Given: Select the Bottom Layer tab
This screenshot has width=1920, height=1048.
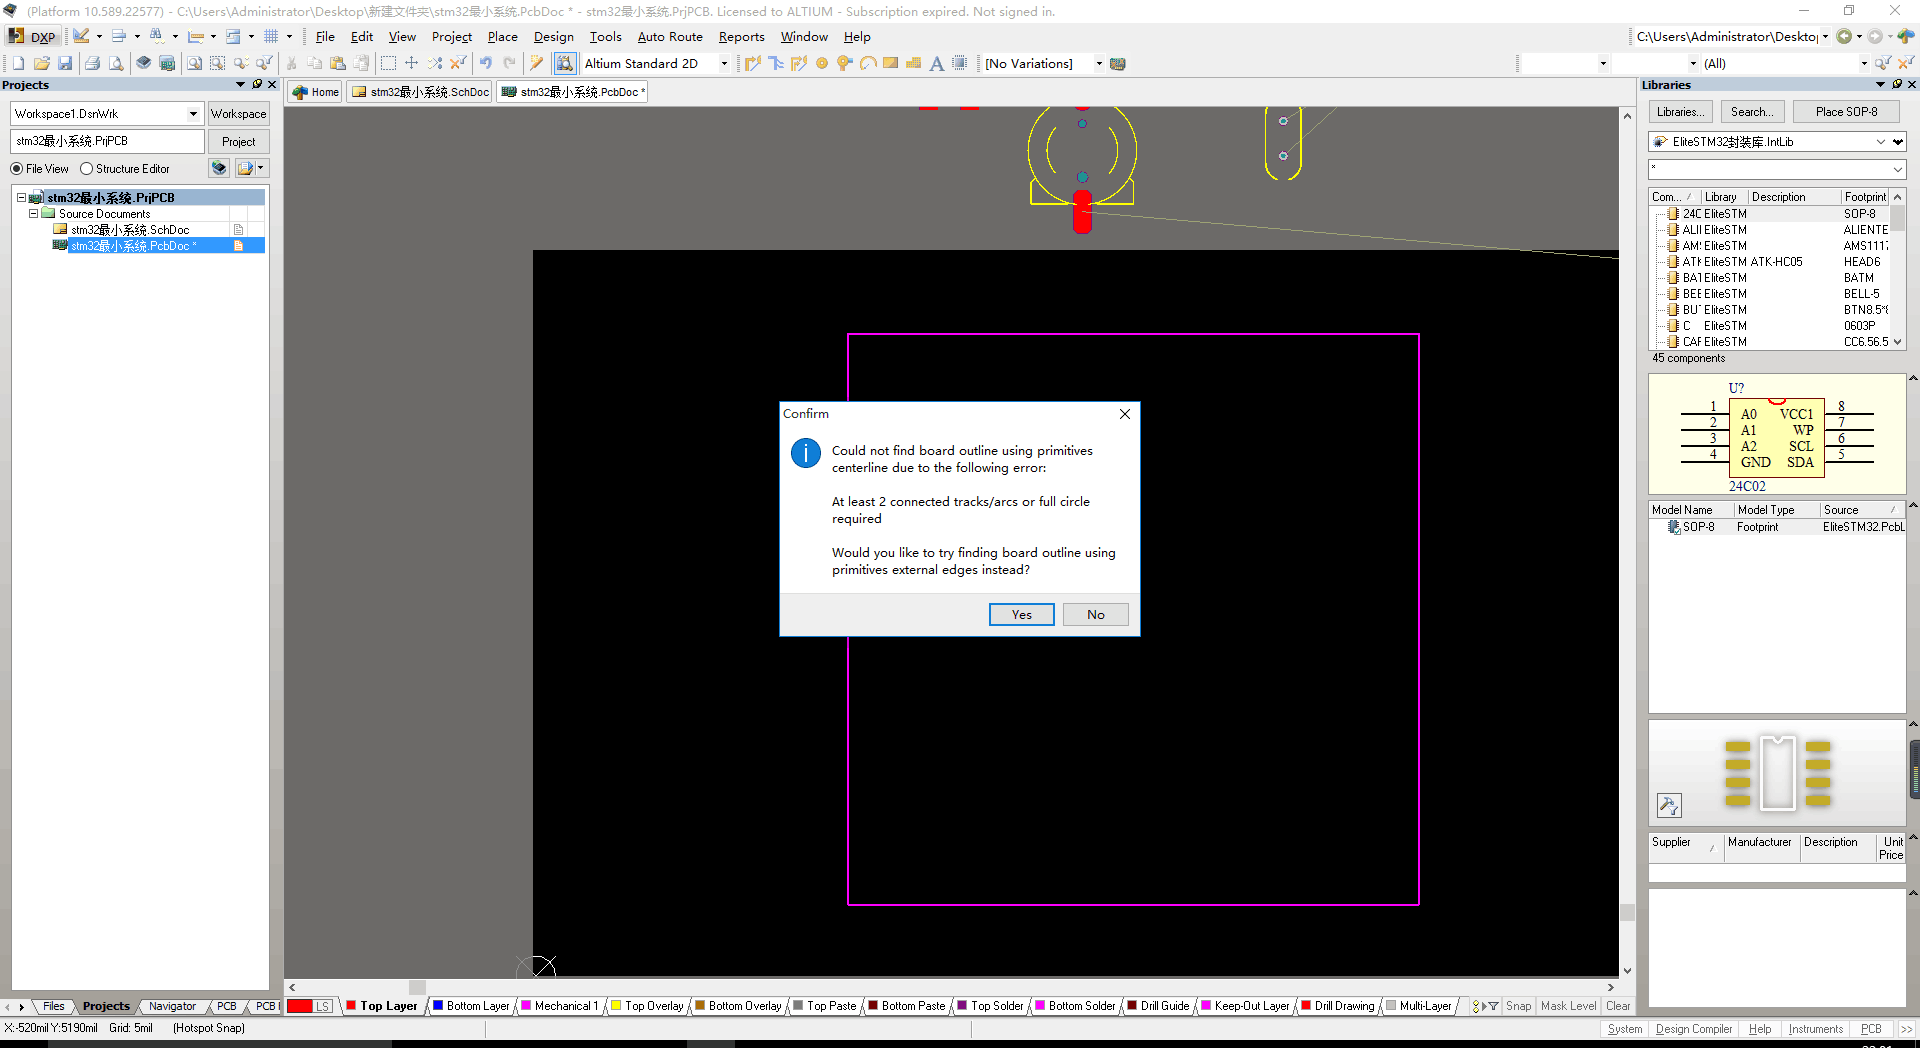Looking at the screenshot, I should coord(471,1006).
